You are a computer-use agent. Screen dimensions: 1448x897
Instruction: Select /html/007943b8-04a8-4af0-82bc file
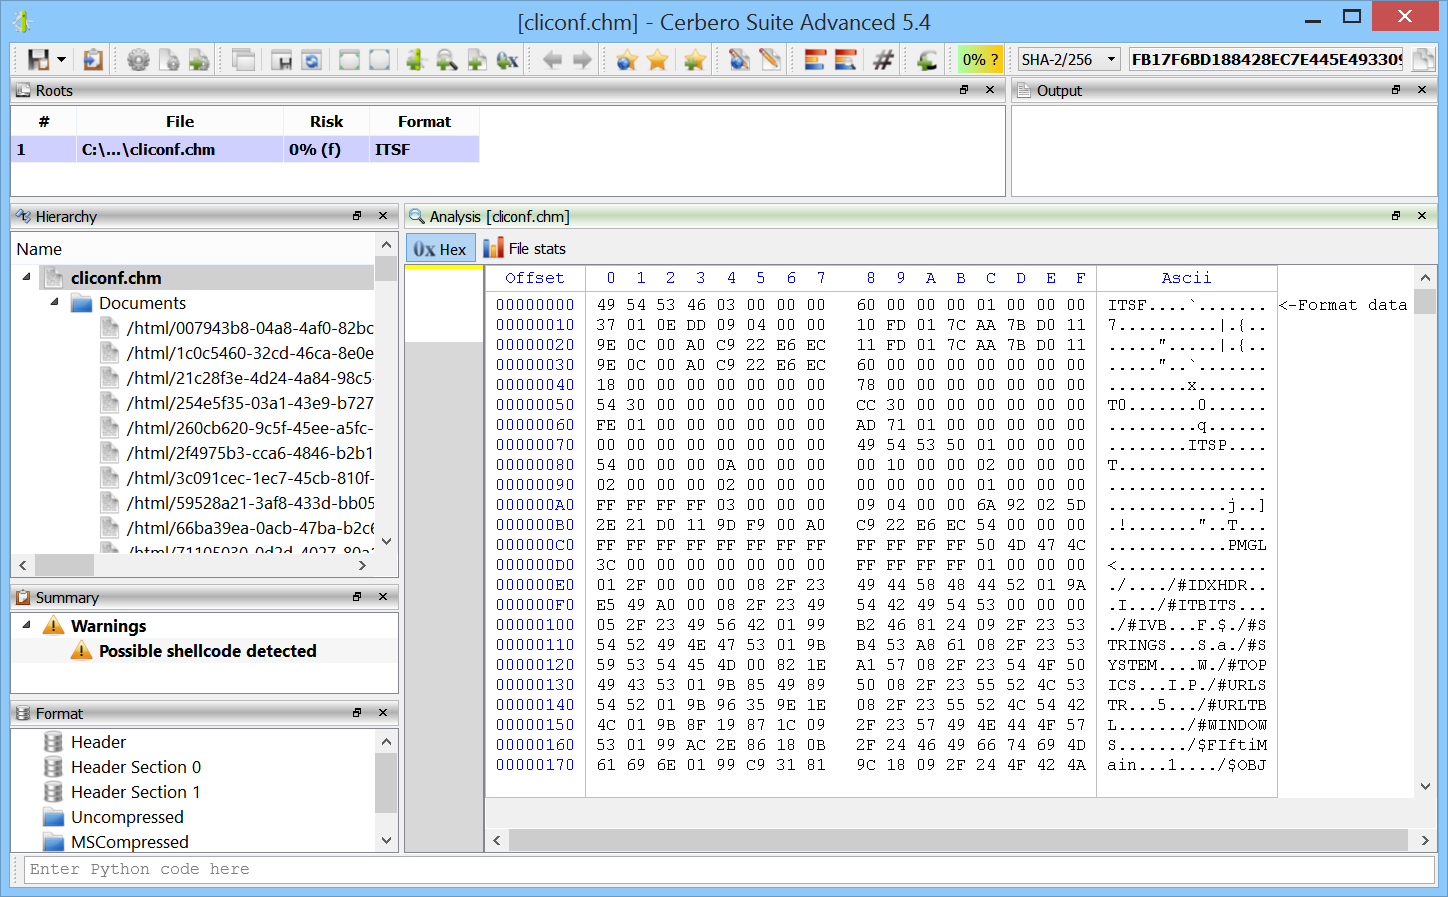(x=250, y=328)
